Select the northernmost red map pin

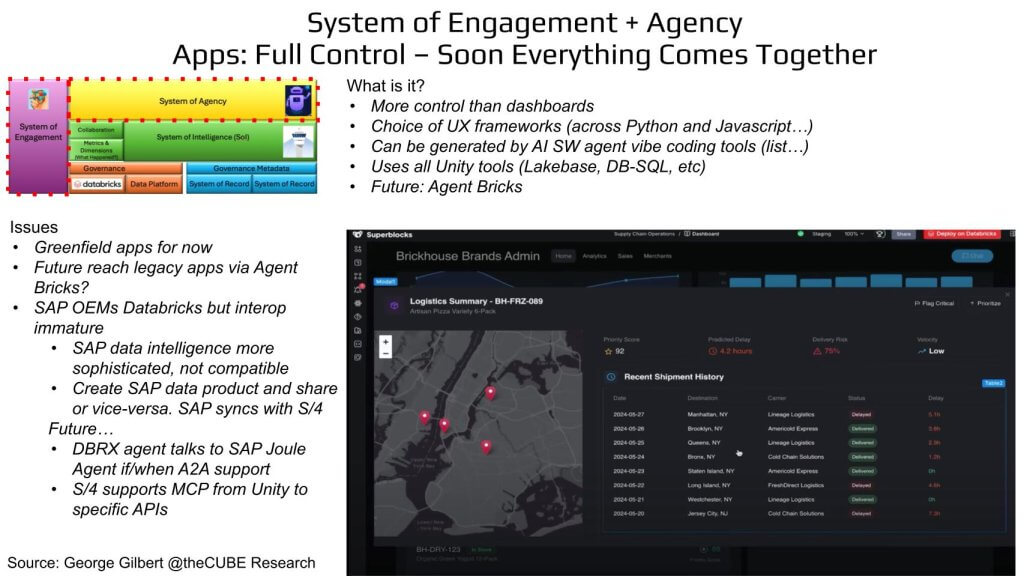coord(490,392)
